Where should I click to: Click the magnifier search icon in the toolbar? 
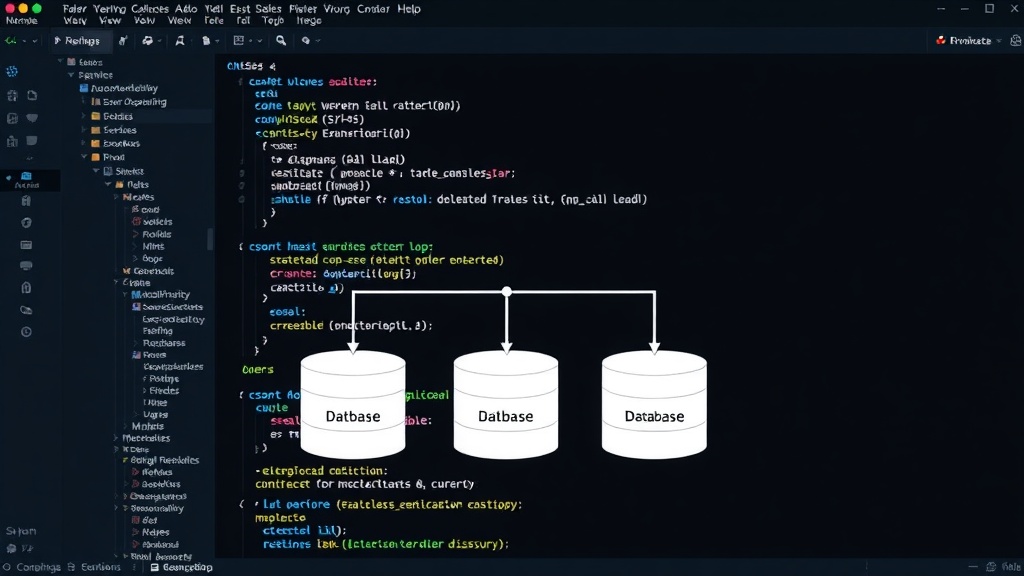tap(281, 40)
